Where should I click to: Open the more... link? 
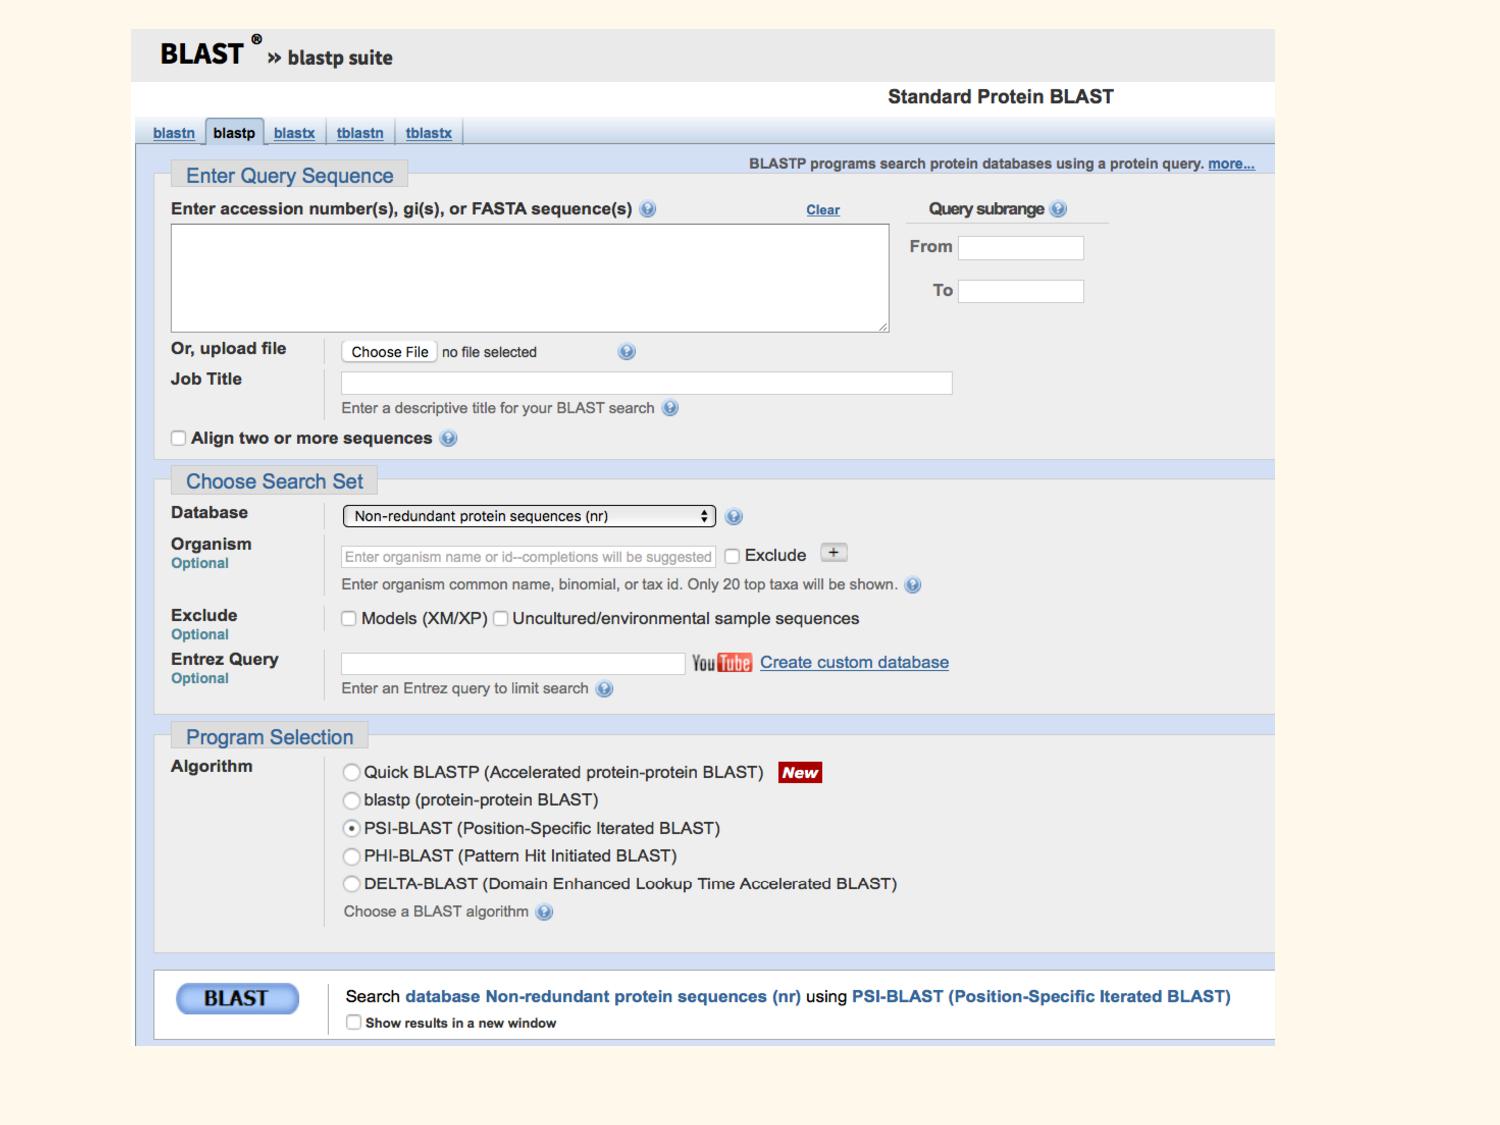(1231, 164)
